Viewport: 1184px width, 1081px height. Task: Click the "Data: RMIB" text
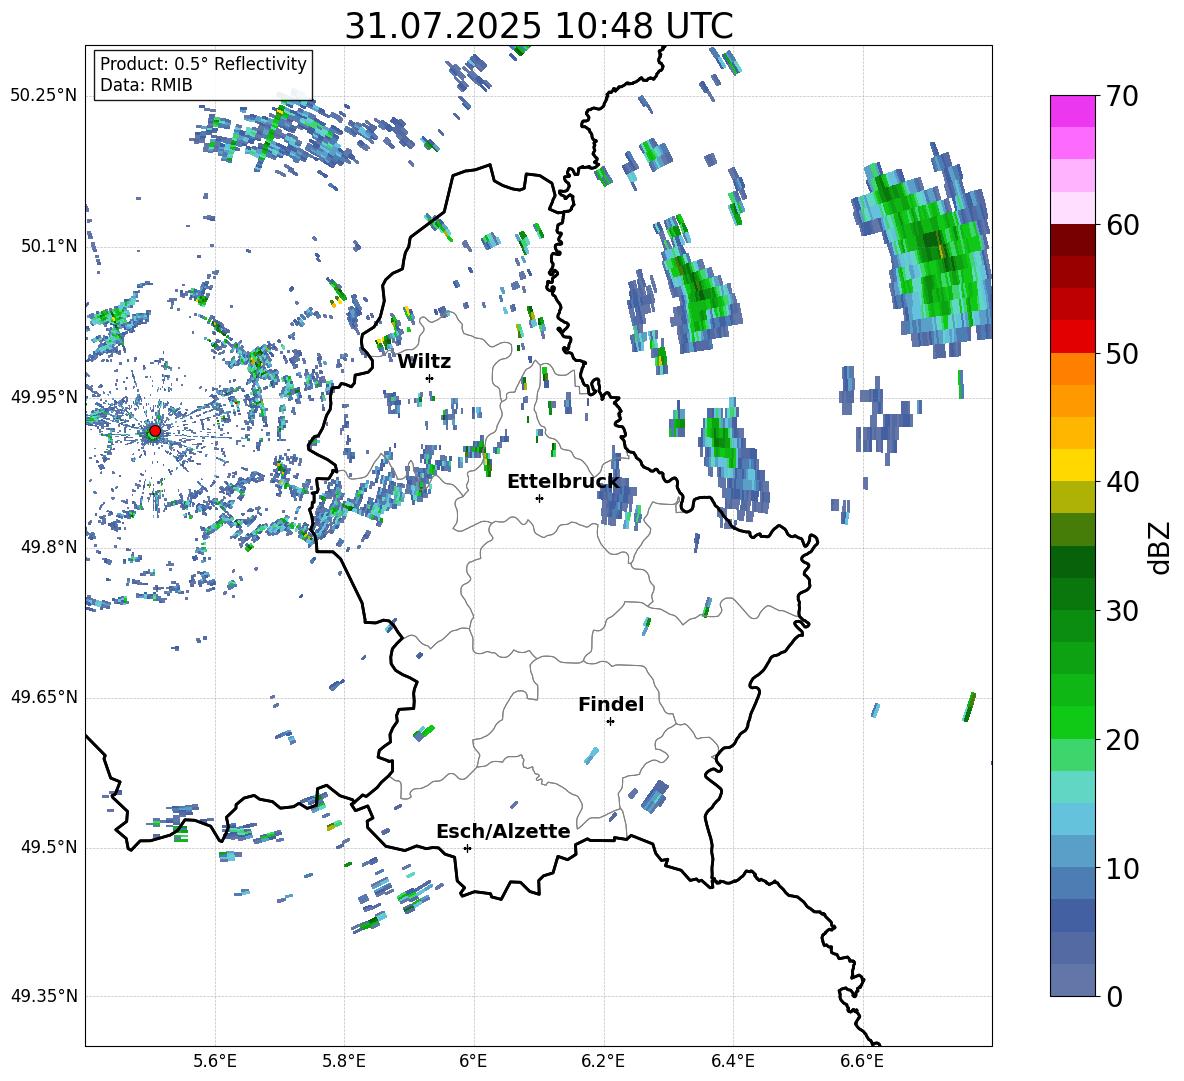146,85
